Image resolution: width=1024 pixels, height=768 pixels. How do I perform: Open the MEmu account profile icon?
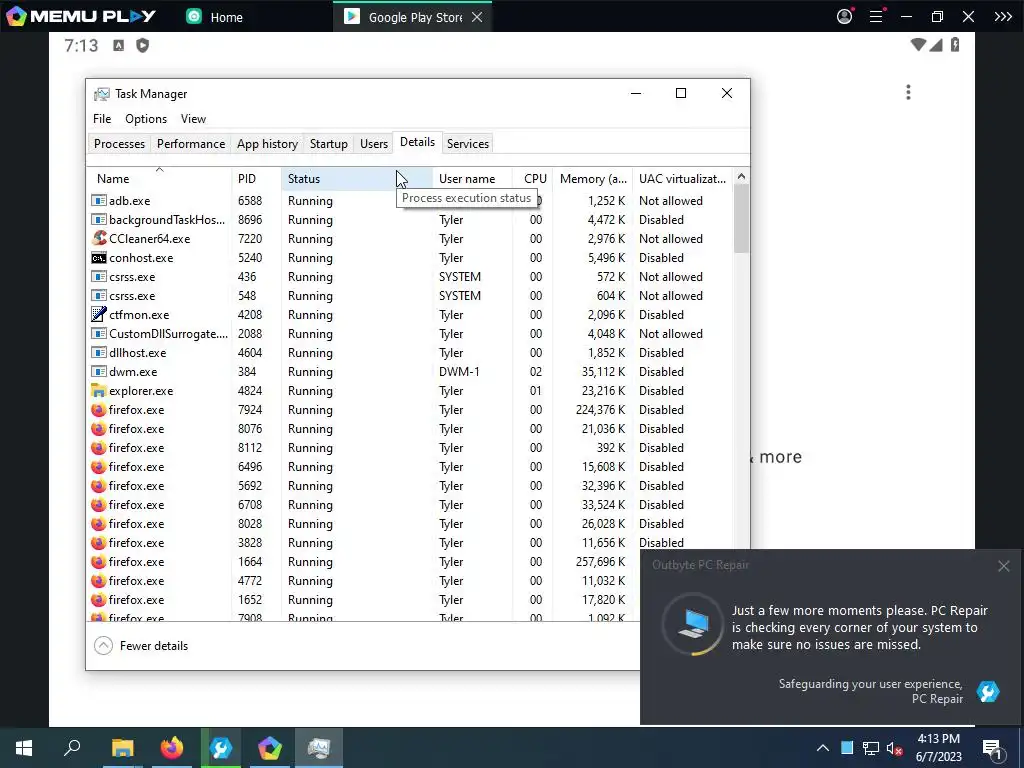[844, 16]
